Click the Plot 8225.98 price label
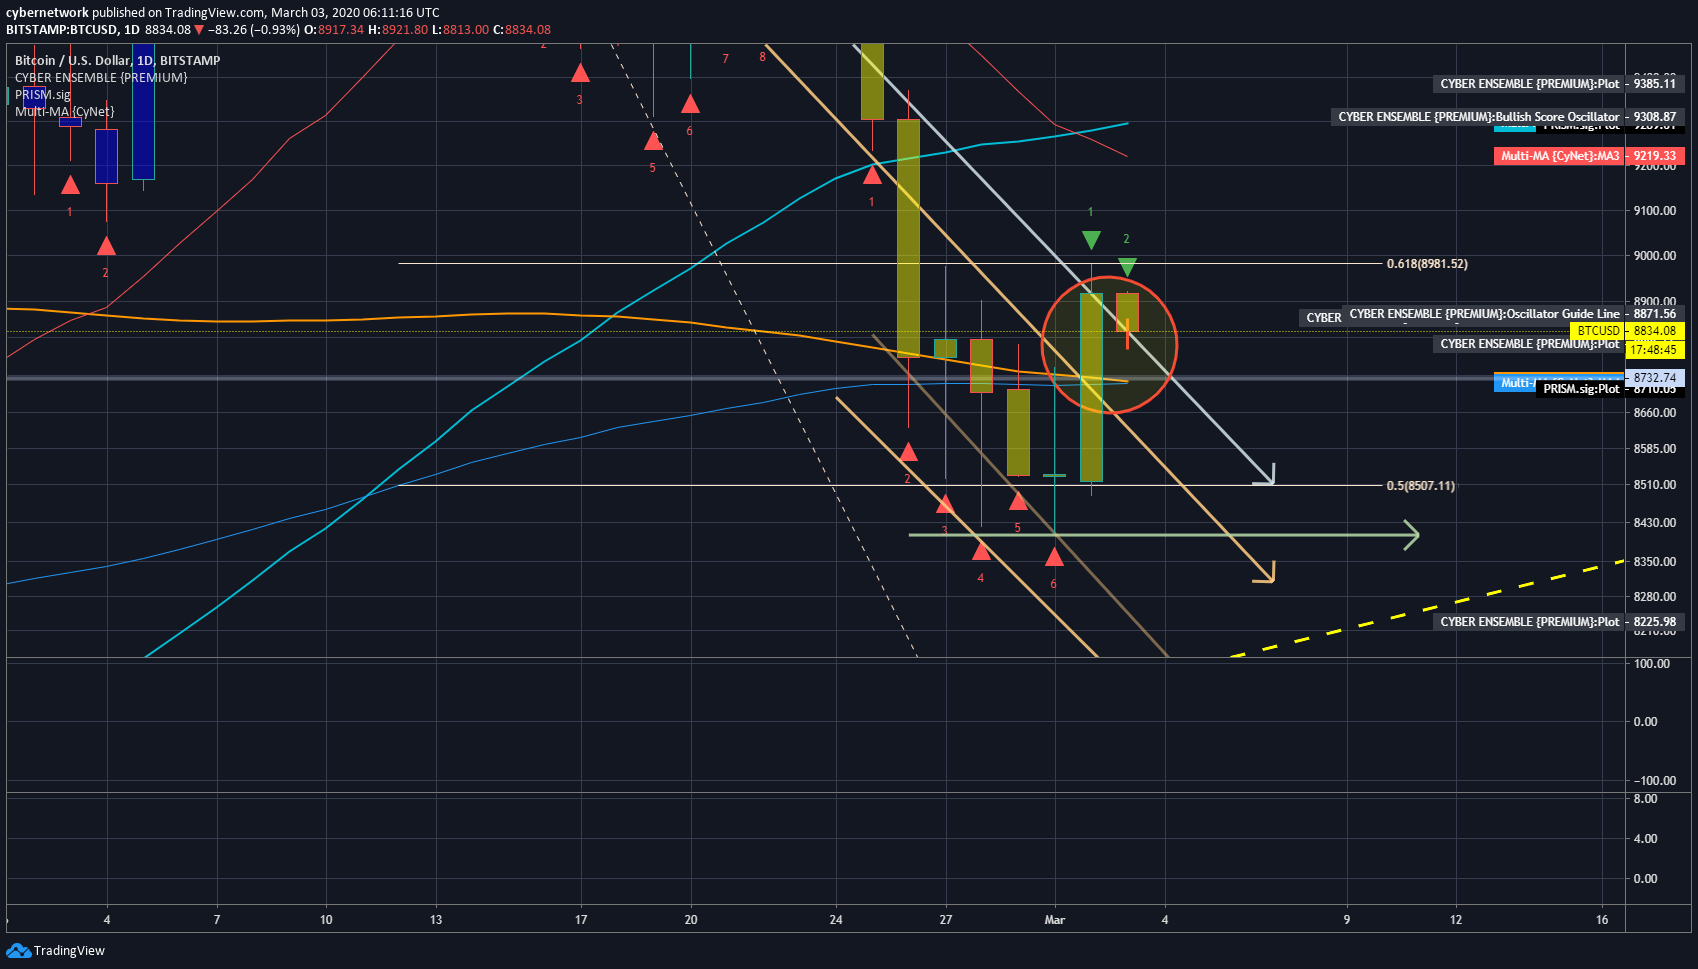The image size is (1698, 969). click(1558, 622)
